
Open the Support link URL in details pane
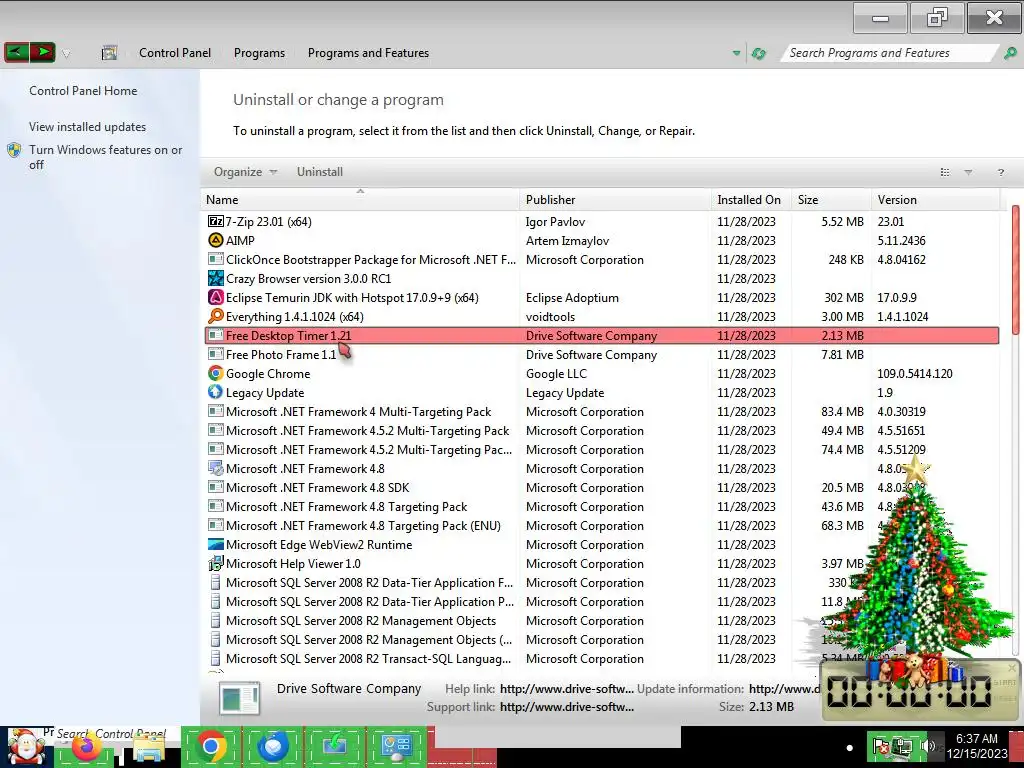coord(566,707)
